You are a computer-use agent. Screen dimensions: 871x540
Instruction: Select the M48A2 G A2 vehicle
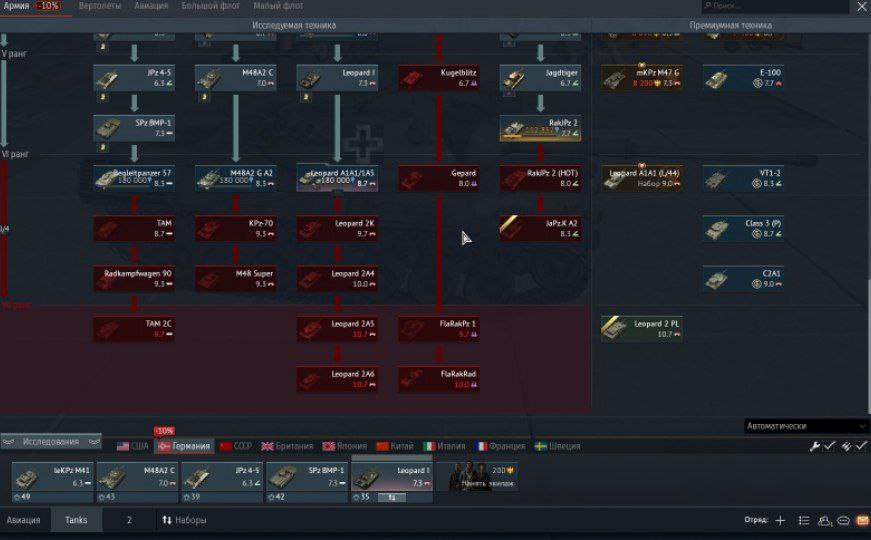coord(236,178)
